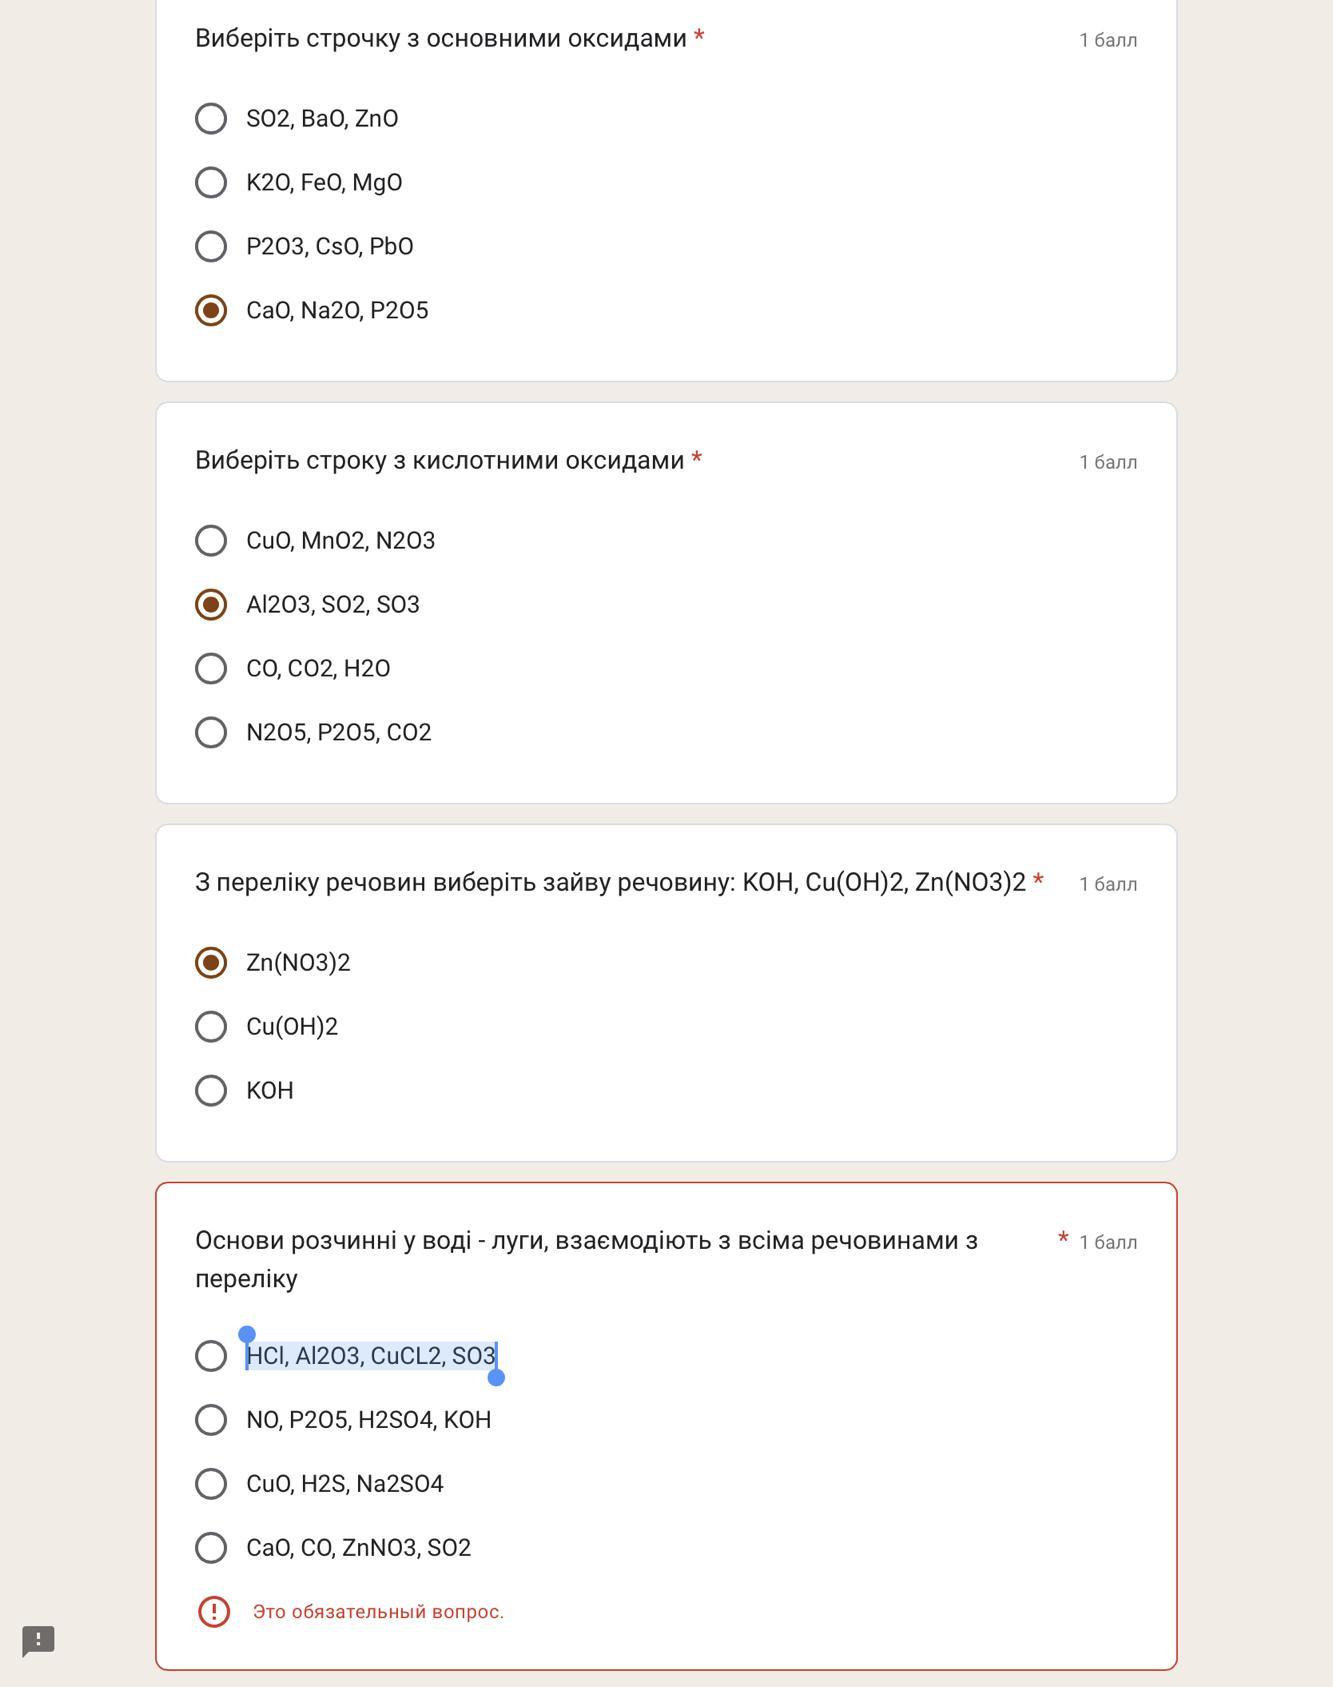Click the start text selection handle
The width and height of the screenshot is (1333, 1687).
coord(247,1334)
